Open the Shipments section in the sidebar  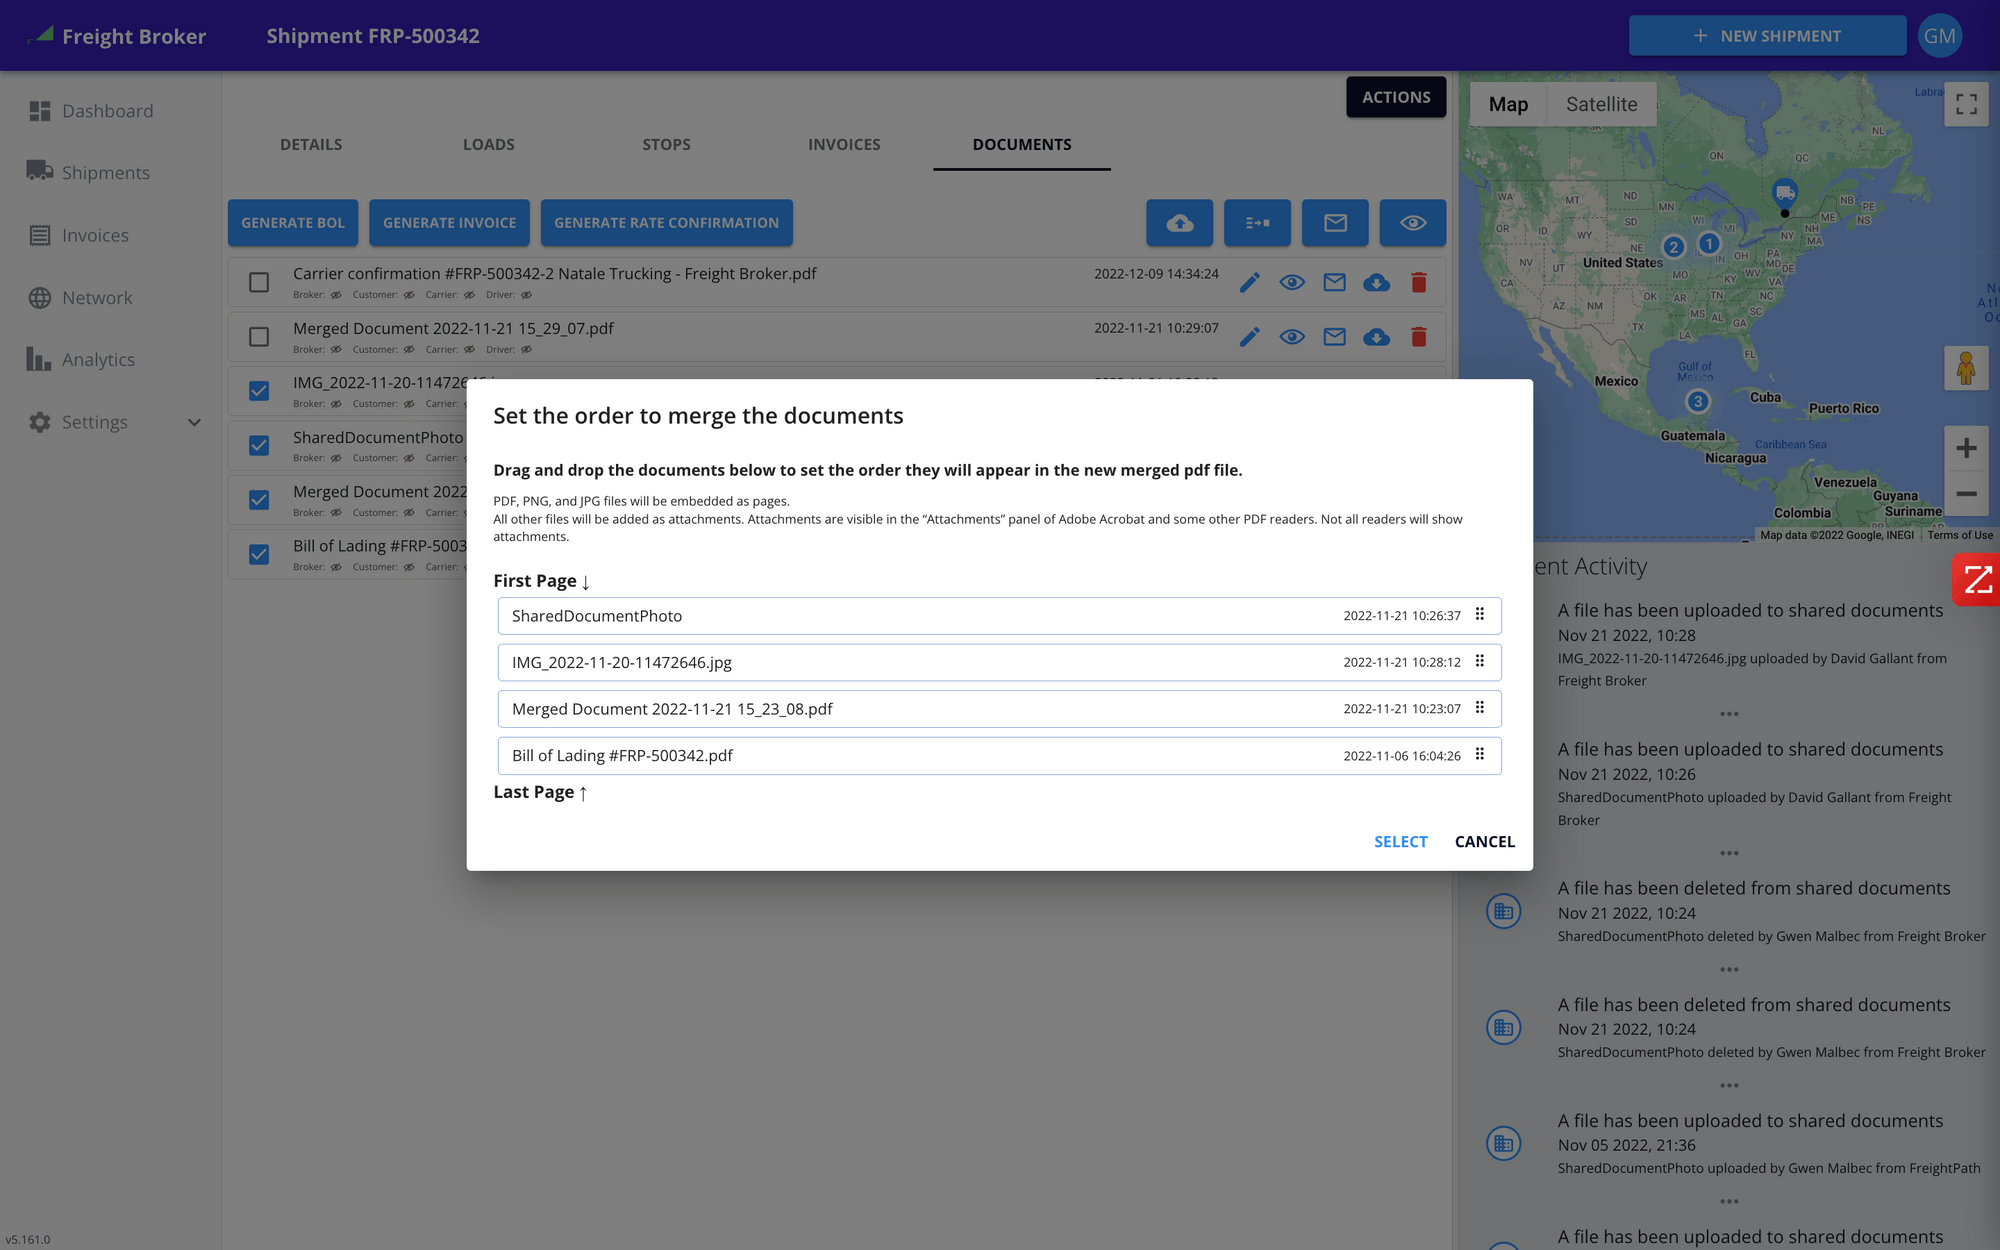(106, 172)
